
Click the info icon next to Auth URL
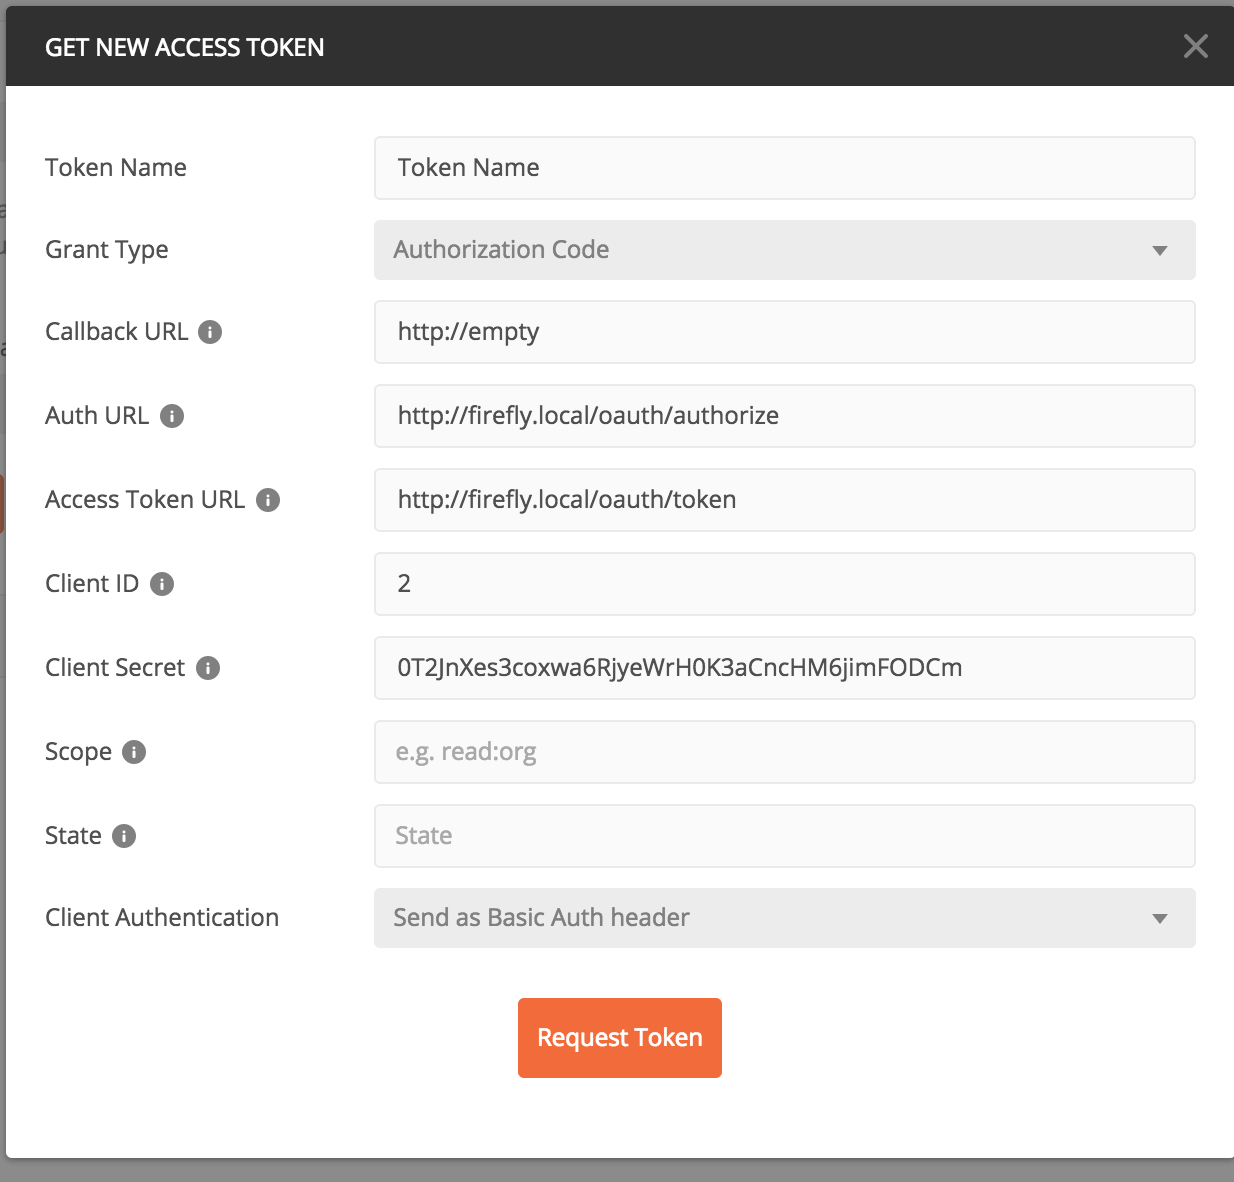point(171,416)
